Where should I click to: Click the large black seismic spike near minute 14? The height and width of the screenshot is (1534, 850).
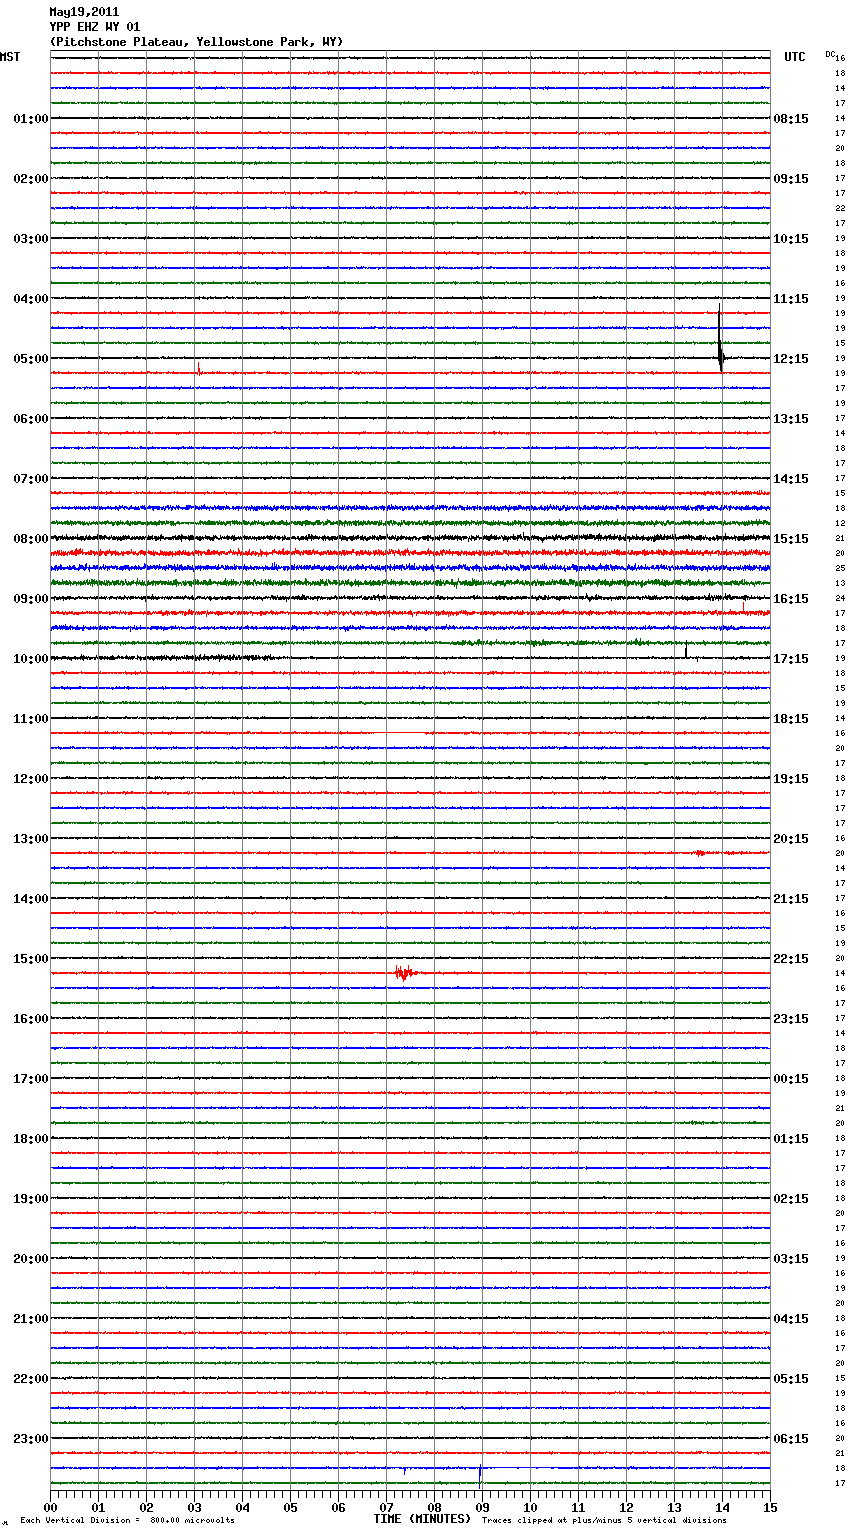[720, 340]
